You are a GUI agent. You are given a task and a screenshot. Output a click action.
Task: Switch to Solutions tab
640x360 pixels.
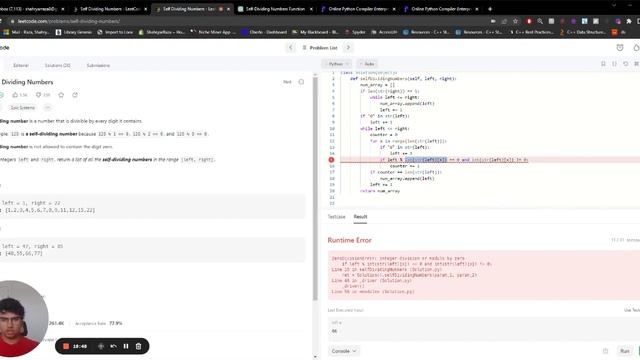pyautogui.click(x=58, y=65)
